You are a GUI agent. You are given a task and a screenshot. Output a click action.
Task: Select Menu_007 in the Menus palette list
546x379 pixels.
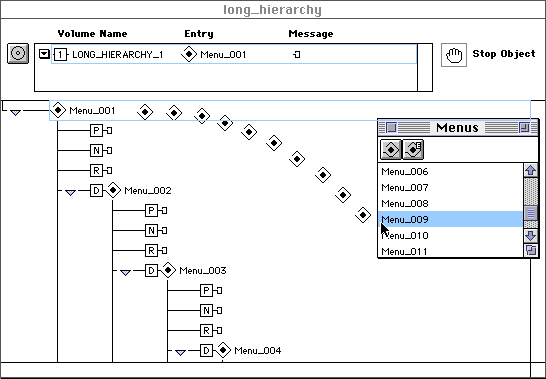tap(451, 187)
